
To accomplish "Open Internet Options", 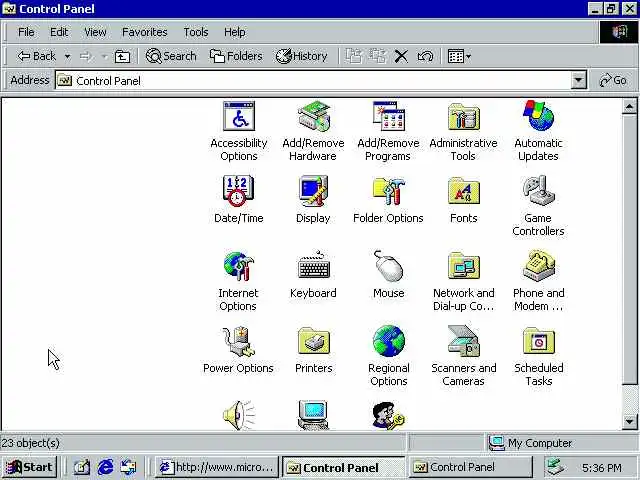I will click(238, 281).
